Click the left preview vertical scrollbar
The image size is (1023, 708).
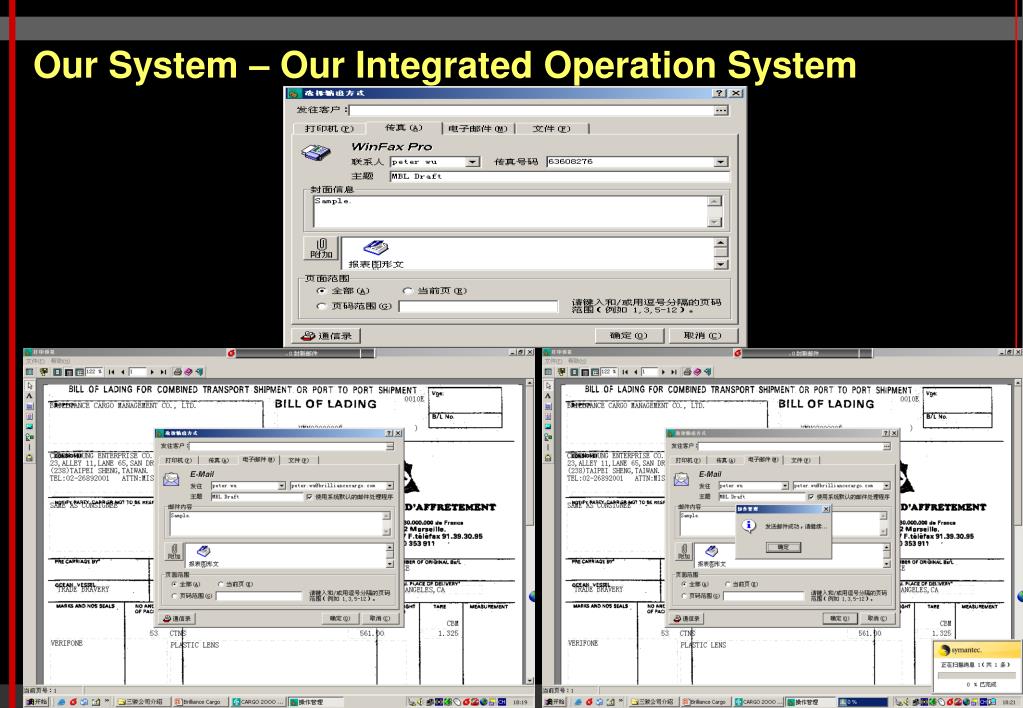click(x=530, y=530)
